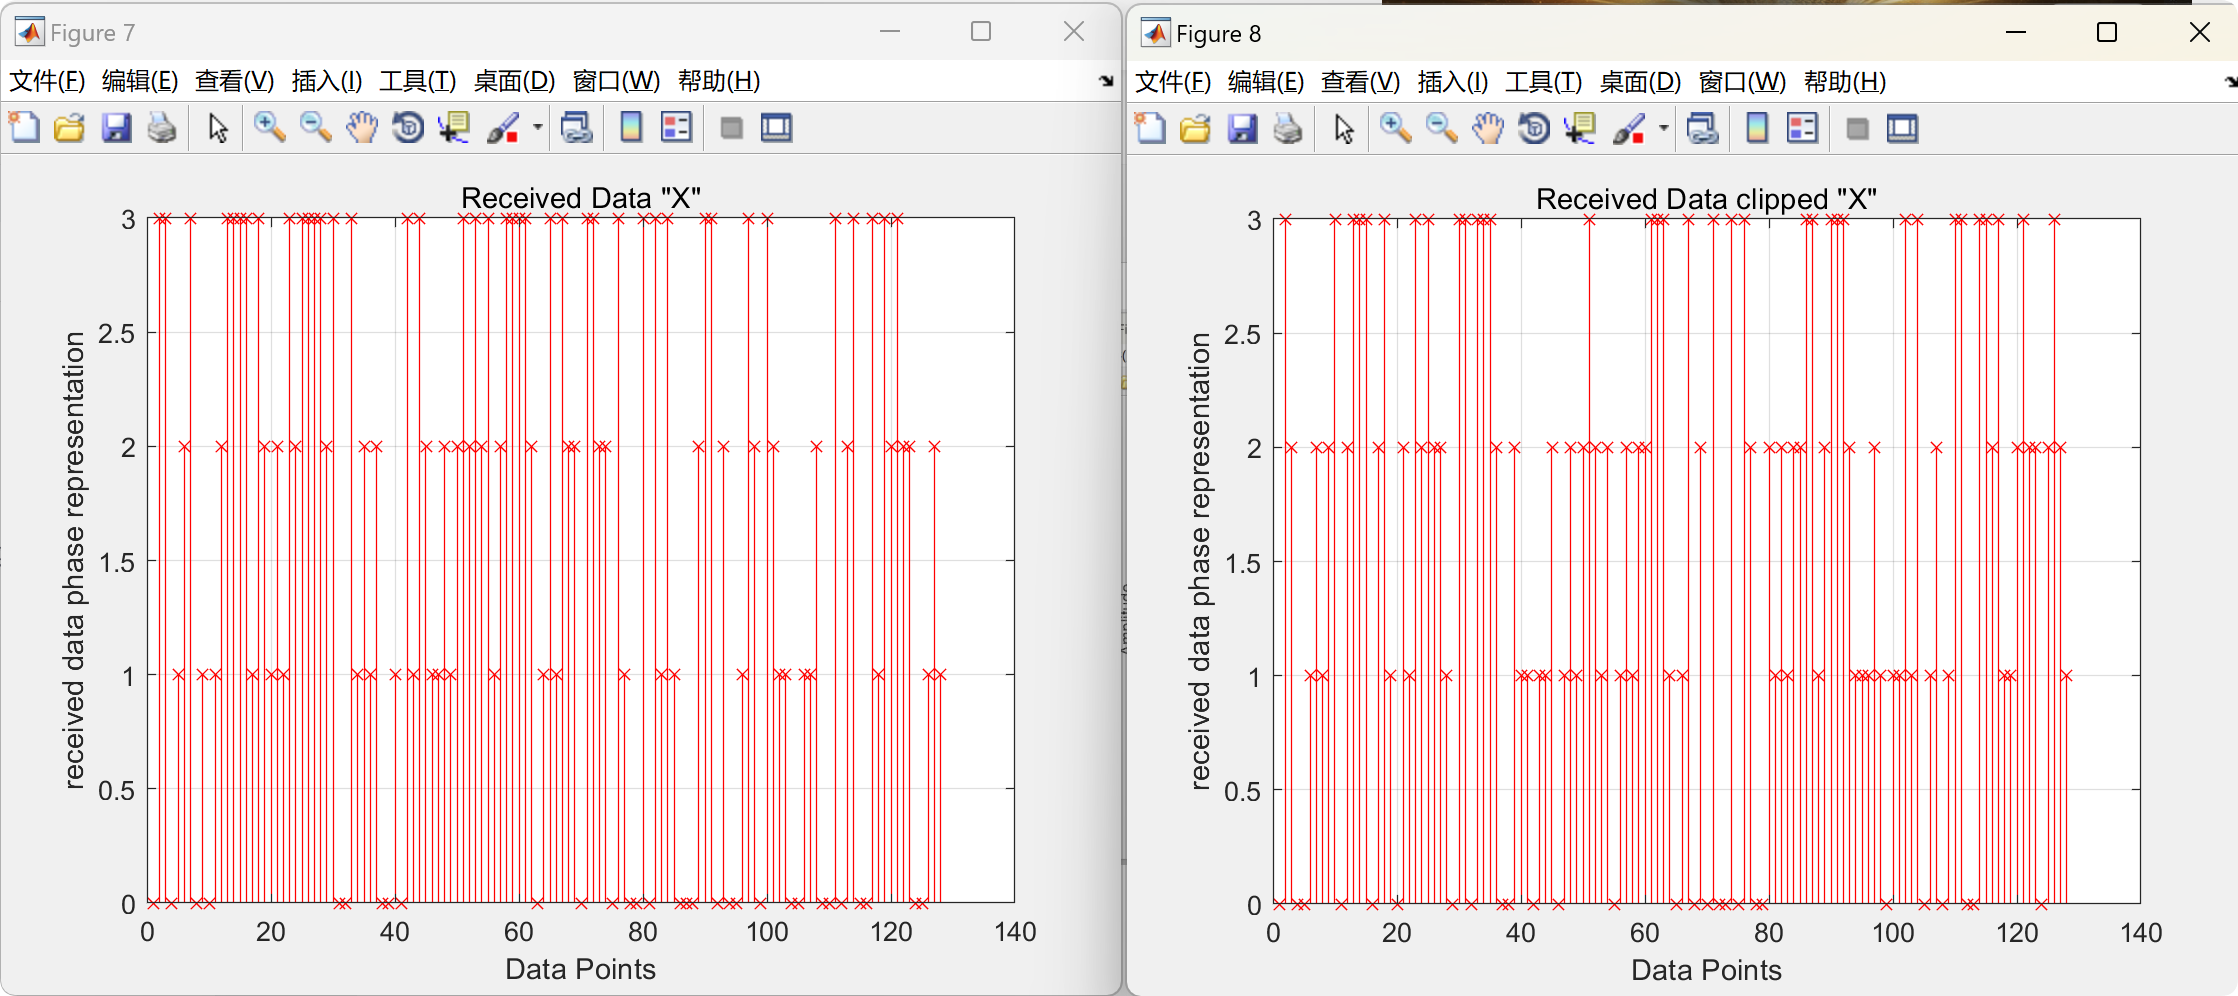This screenshot has width=2238, height=996.
Task: Enable Rotate 3D tool in Figure 8
Action: click(1533, 128)
